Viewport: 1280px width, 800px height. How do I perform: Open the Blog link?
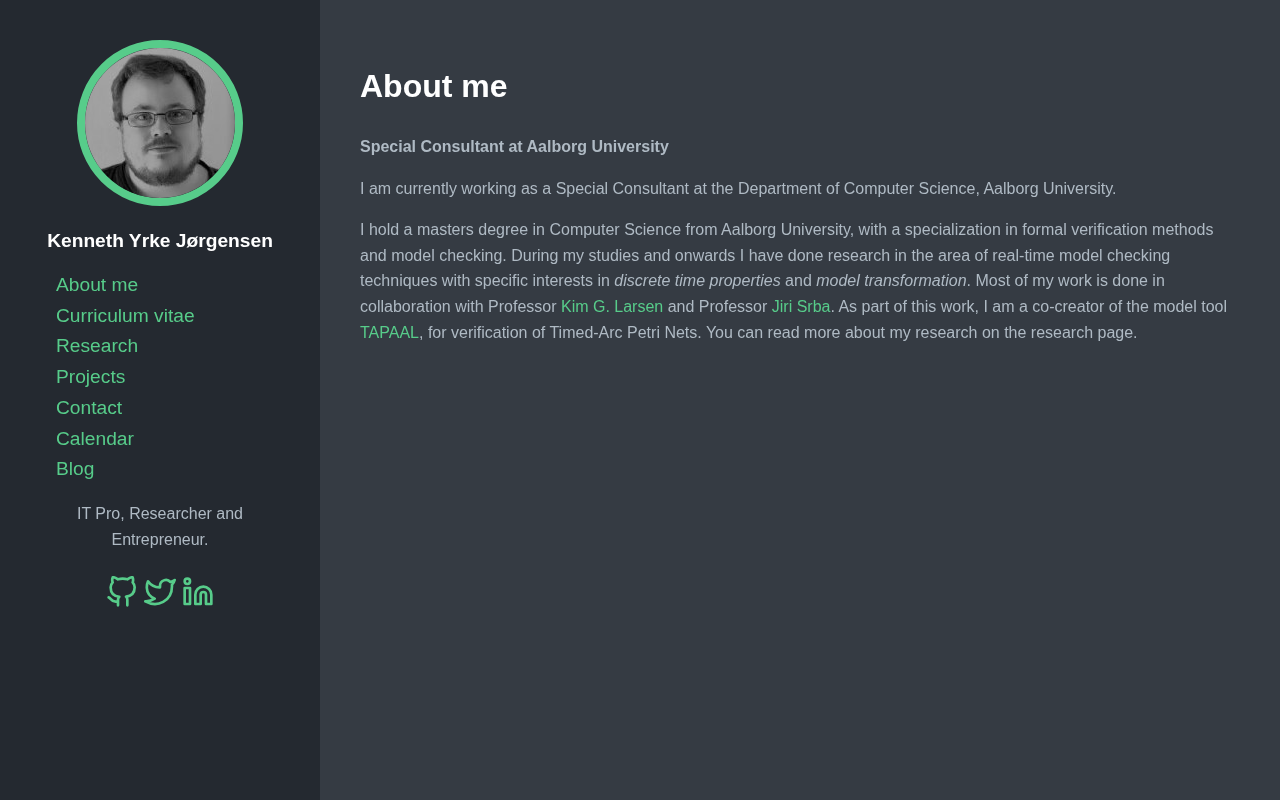tap(75, 469)
